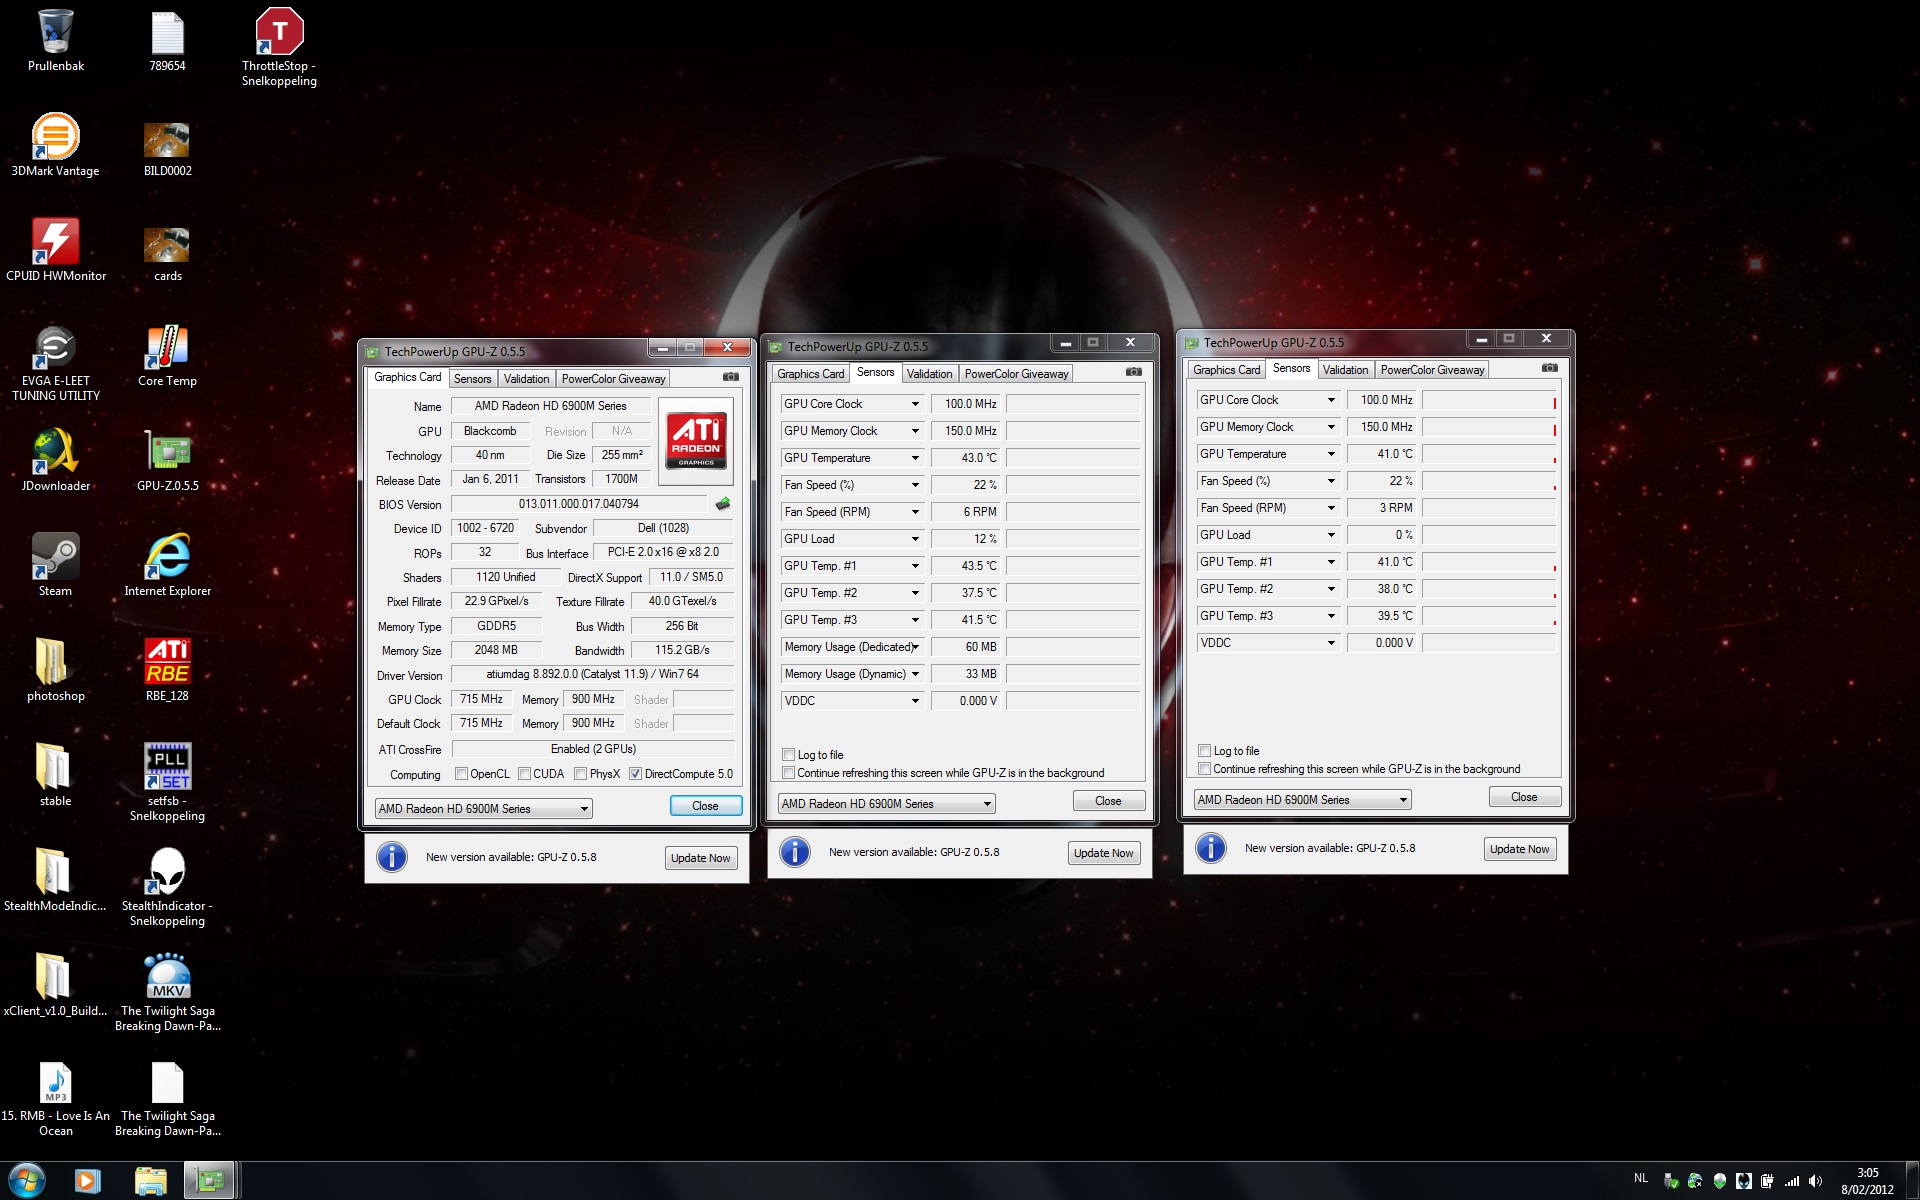
Task: Launch StealthIndicator alien head shortcut
Action: pyautogui.click(x=167, y=872)
